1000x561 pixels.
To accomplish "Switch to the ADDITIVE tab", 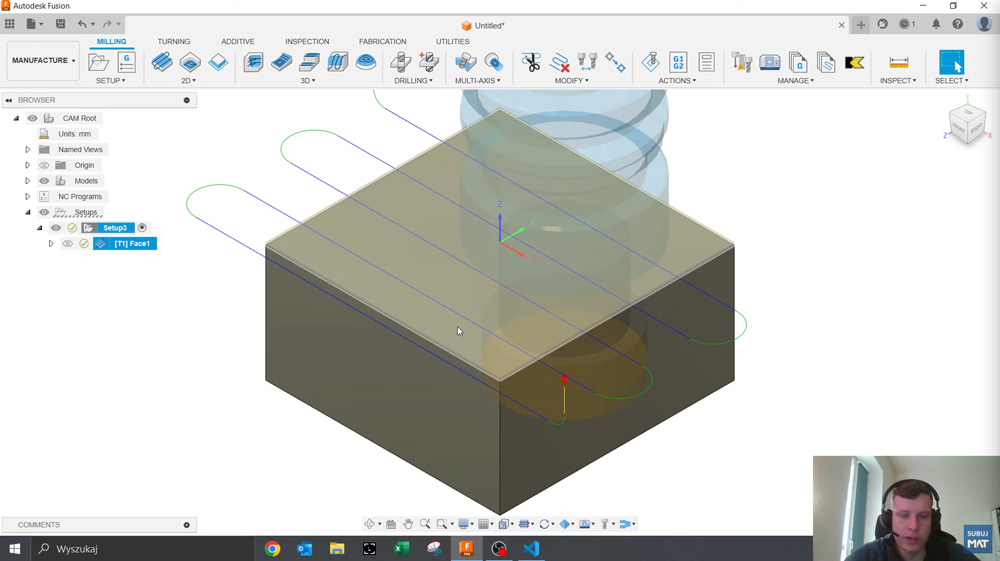I will (x=238, y=41).
